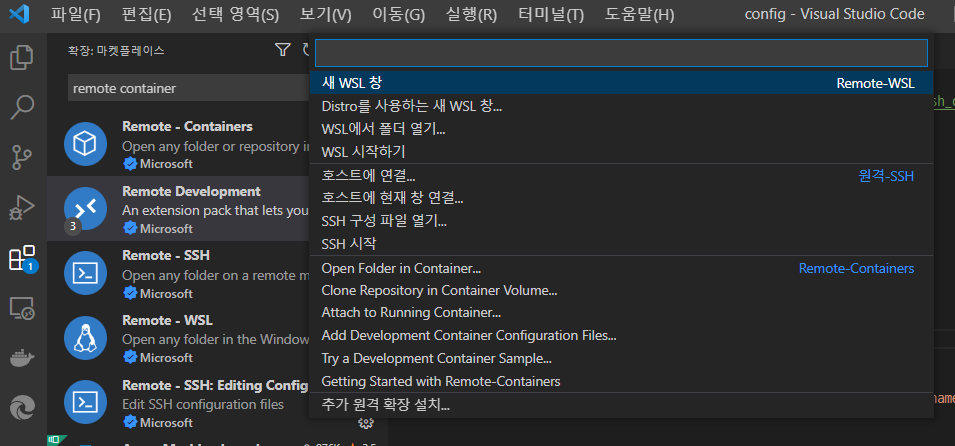Open the Search view in the activity bar
The width and height of the screenshot is (955, 446).
22,107
